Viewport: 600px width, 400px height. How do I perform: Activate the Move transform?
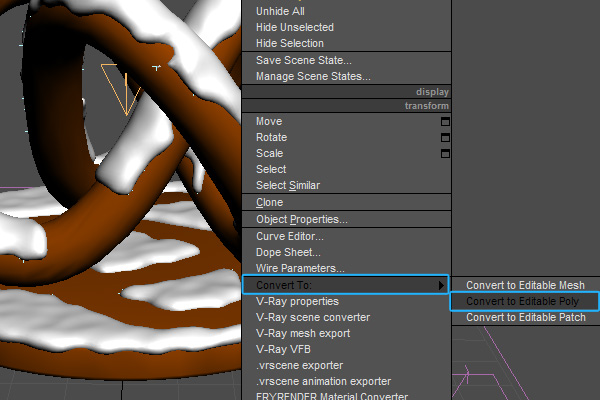[x=269, y=121]
